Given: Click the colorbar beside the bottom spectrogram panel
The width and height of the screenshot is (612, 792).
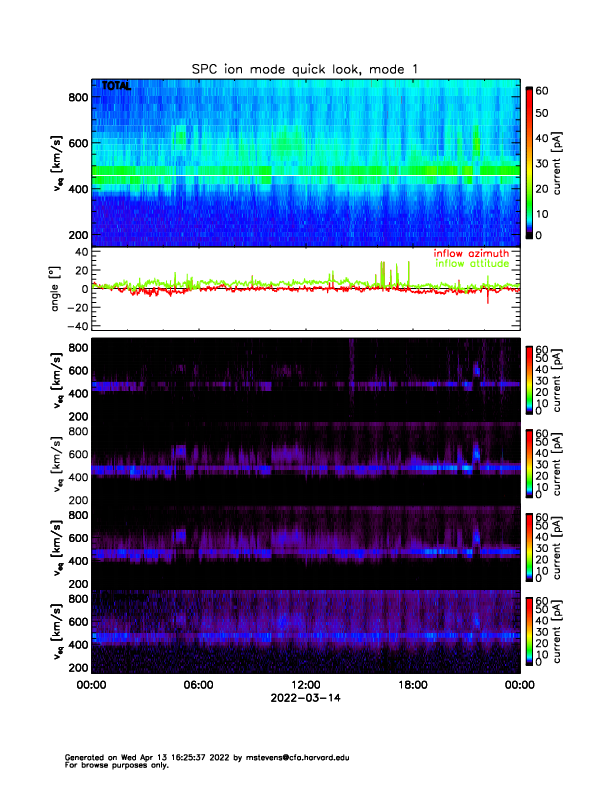Looking at the screenshot, I should tap(529, 630).
